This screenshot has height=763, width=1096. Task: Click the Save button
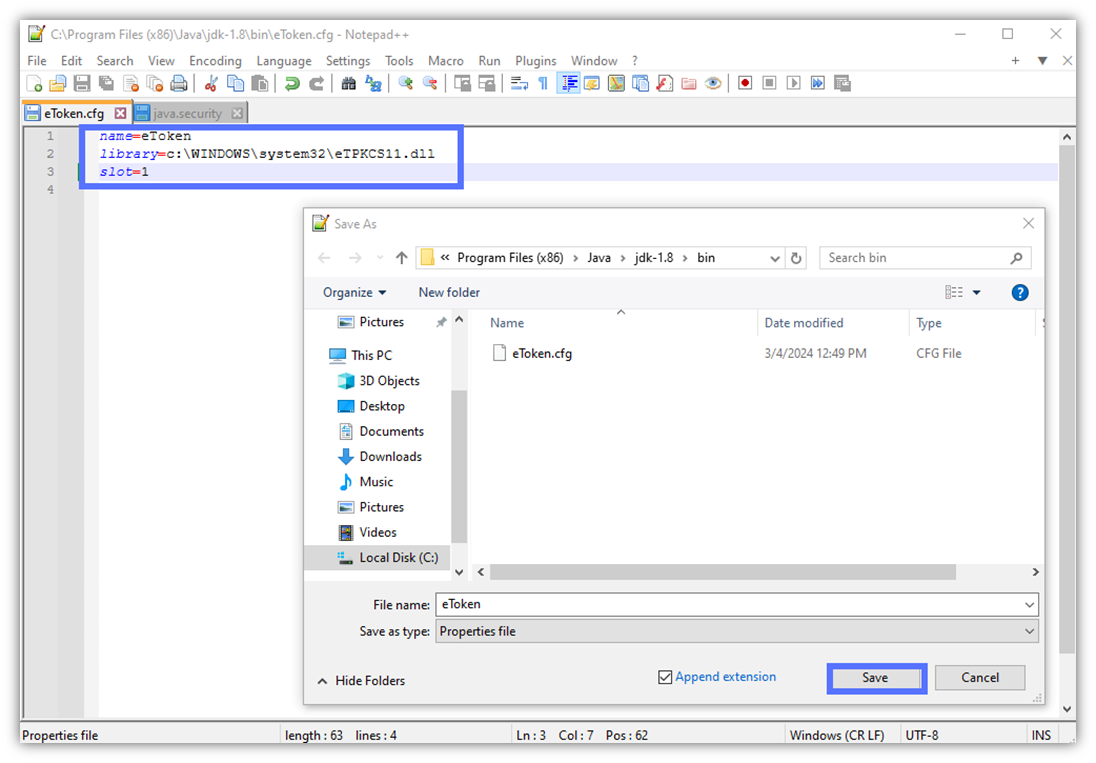point(876,678)
